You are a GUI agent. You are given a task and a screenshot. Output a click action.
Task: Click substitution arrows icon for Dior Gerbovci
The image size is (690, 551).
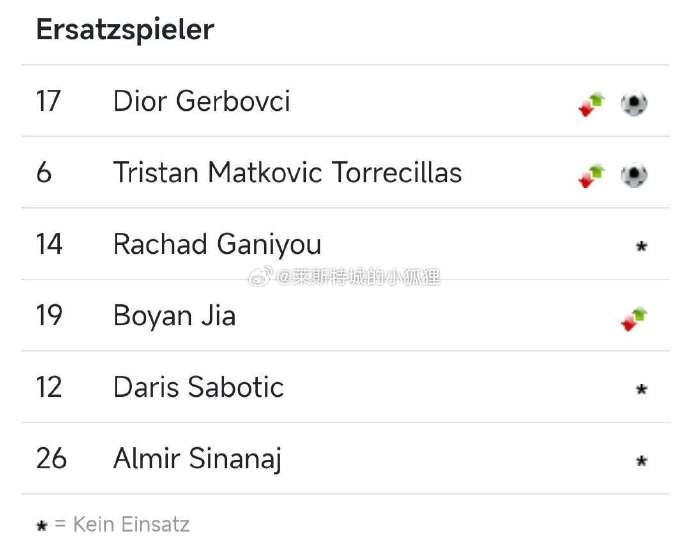591,104
